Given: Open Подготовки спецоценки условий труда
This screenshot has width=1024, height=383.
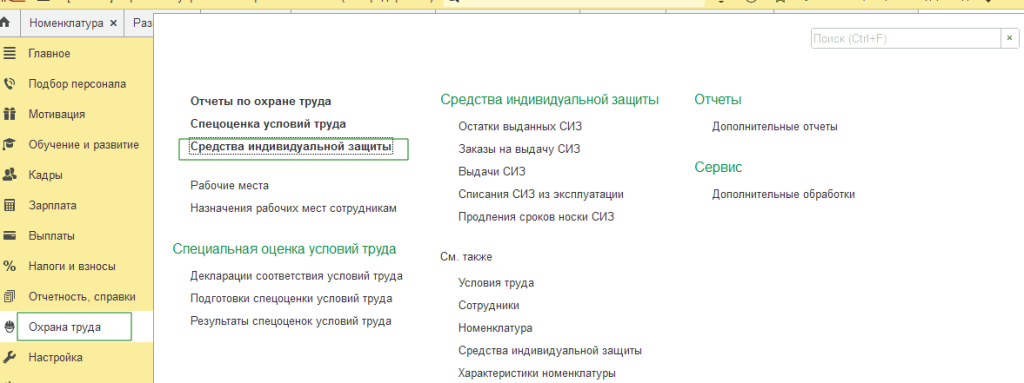Looking at the screenshot, I should [291, 298].
